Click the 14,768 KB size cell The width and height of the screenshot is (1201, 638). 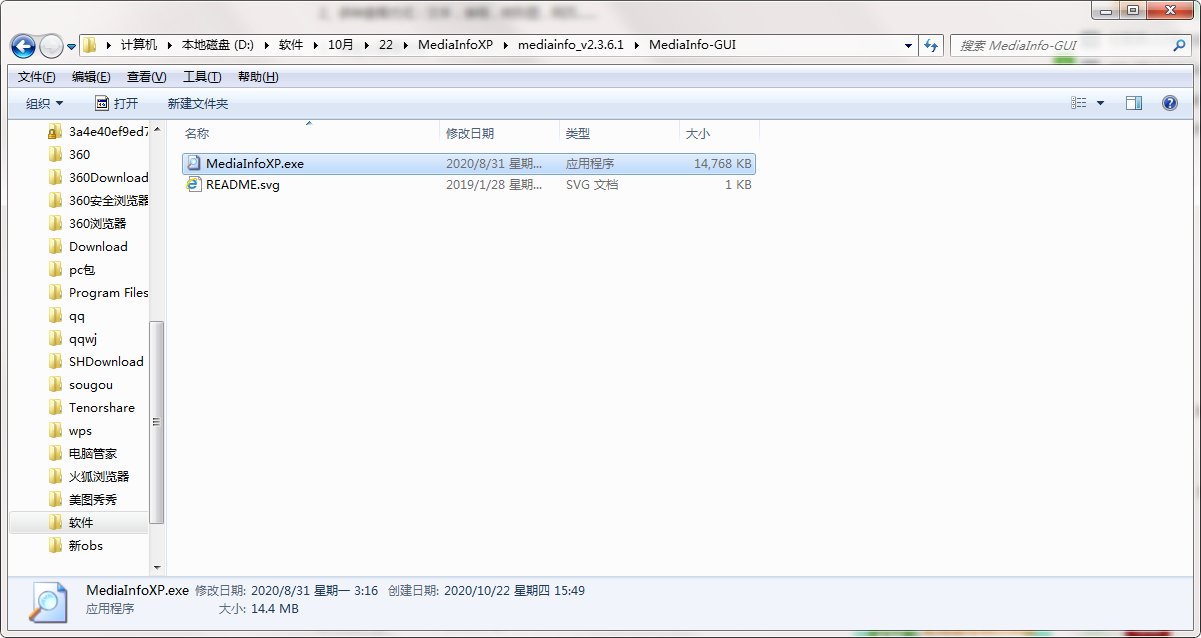coord(723,163)
